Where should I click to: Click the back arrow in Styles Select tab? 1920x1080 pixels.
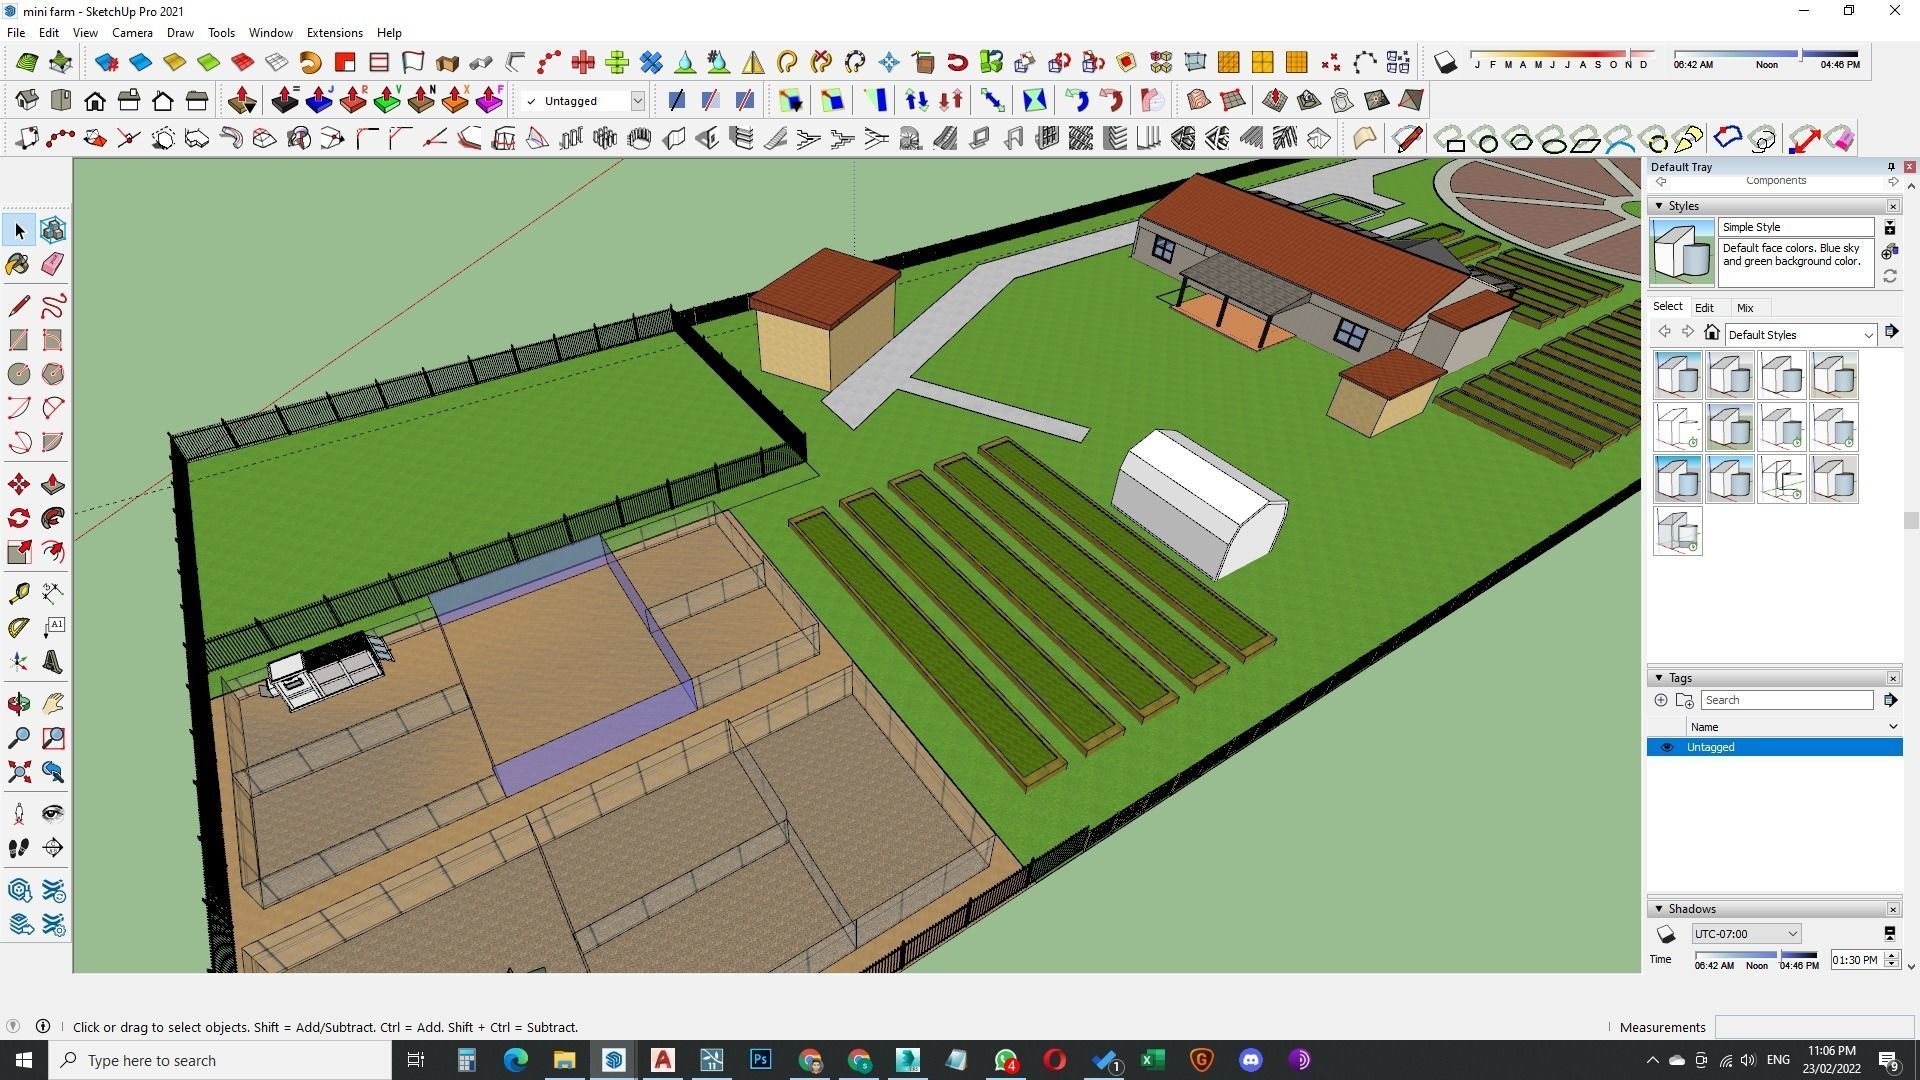[1664, 331]
